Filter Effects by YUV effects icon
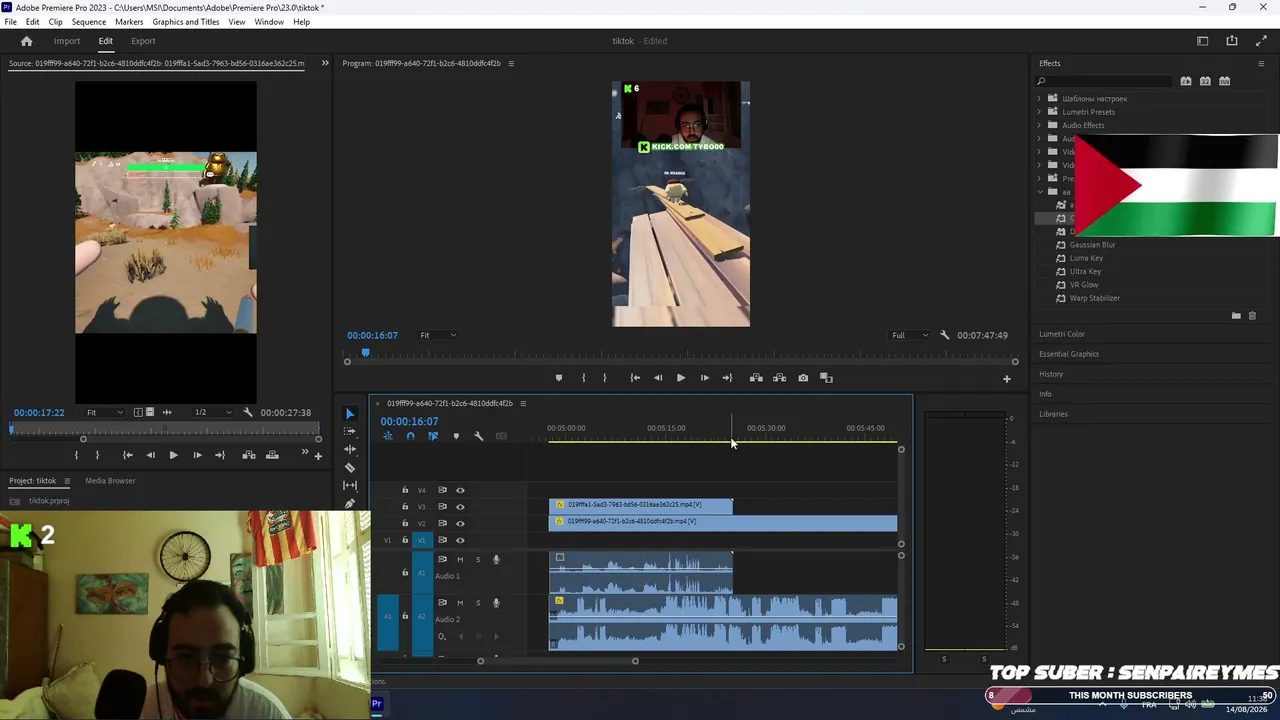 click(1224, 81)
